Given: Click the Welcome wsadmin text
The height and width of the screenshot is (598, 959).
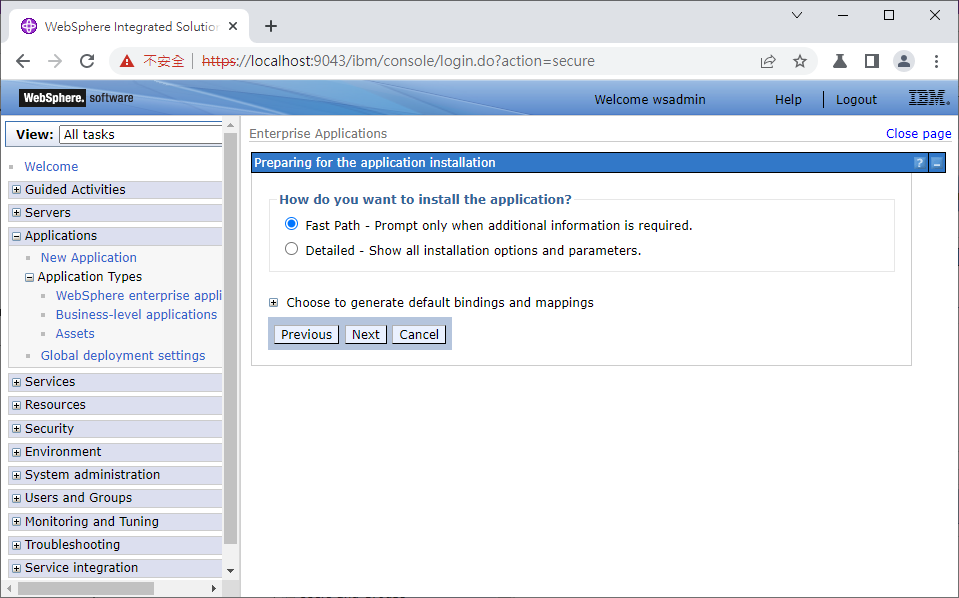Looking at the screenshot, I should (x=650, y=99).
